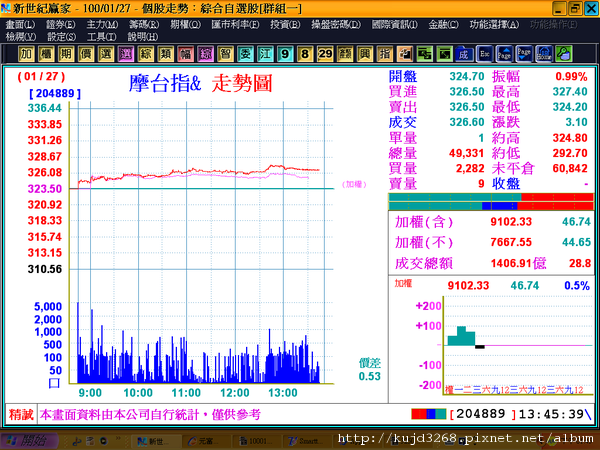The width and height of the screenshot is (600, 450).
Task: Open the 期權(O) menu
Action: [186, 25]
